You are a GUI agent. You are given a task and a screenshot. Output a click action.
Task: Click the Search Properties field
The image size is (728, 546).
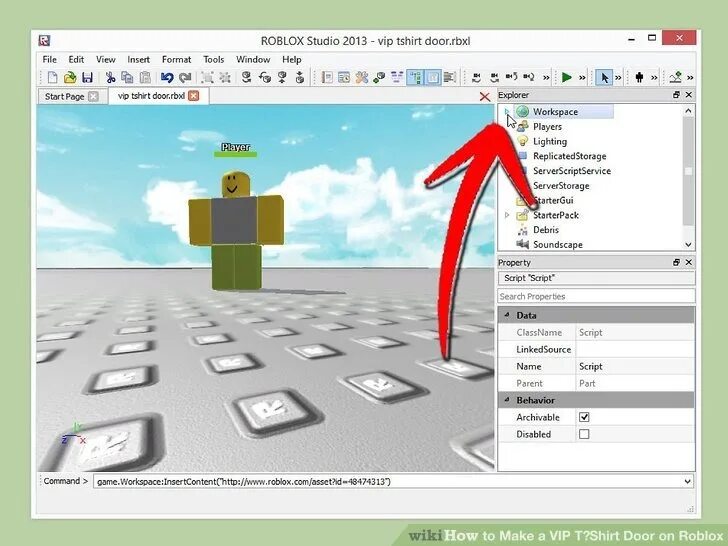[x=596, y=296]
